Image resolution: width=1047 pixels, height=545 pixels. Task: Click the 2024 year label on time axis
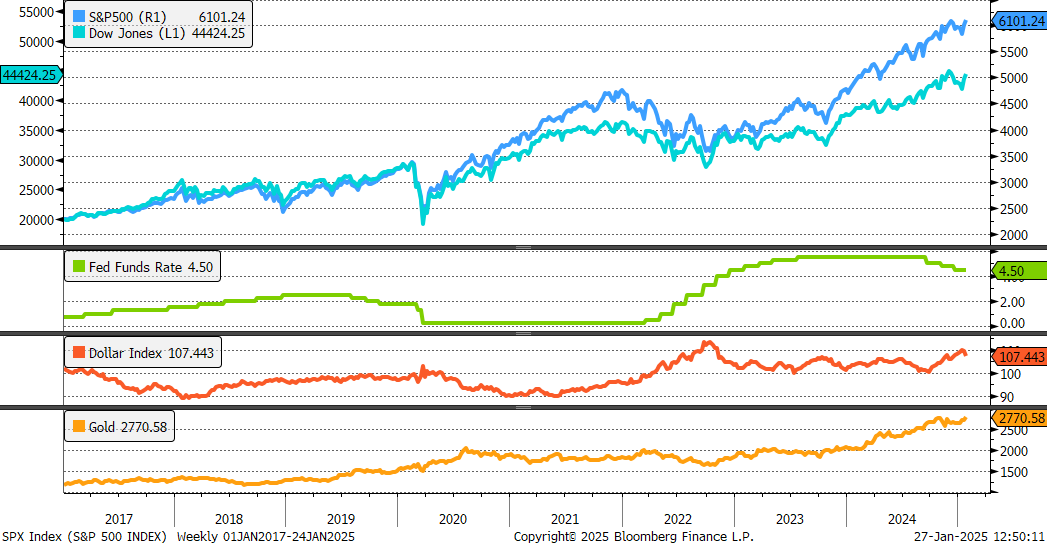[903, 519]
